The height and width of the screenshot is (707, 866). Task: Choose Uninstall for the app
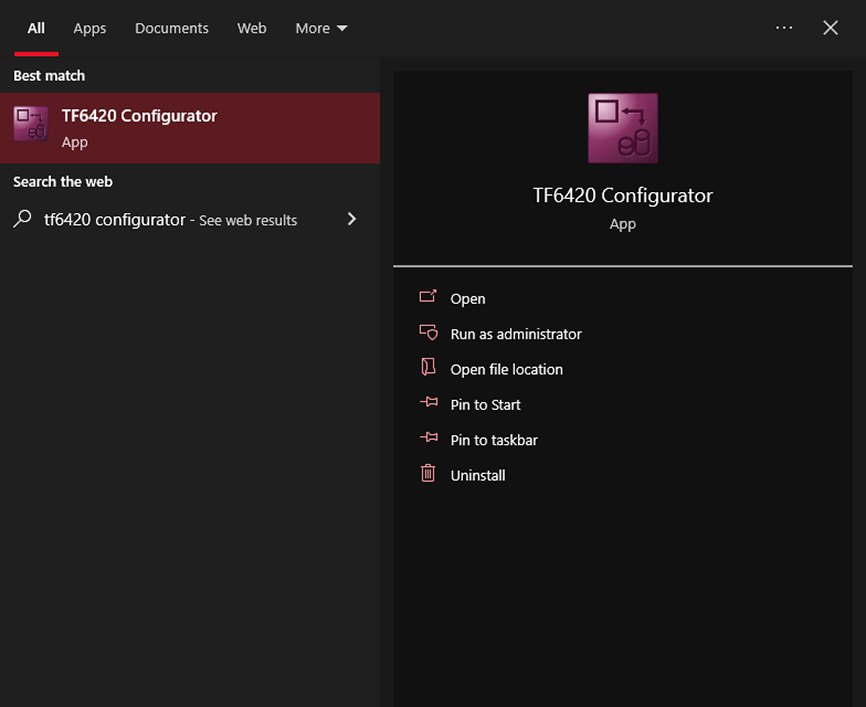point(478,476)
